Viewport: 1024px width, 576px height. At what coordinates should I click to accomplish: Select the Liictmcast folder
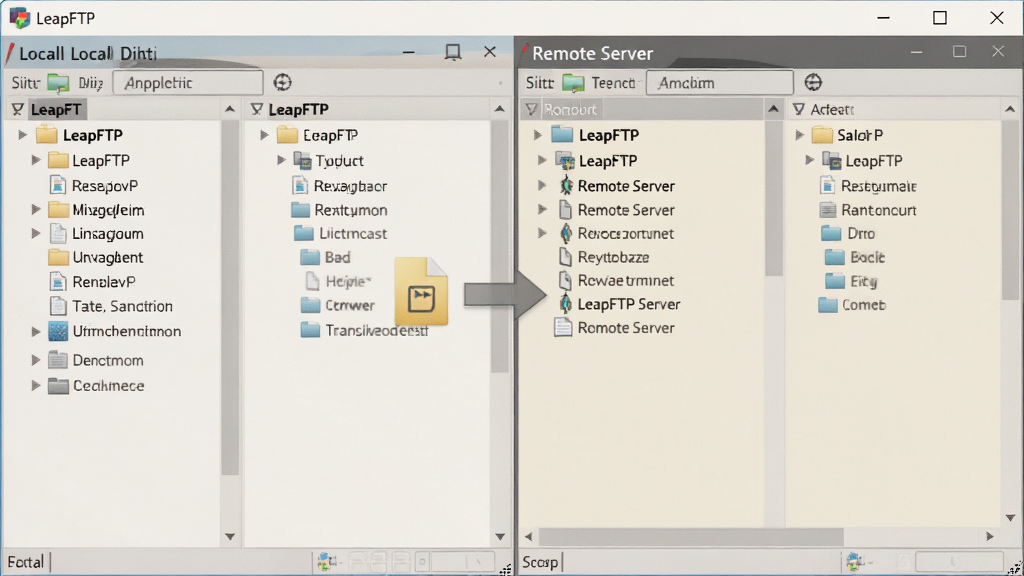click(340, 233)
